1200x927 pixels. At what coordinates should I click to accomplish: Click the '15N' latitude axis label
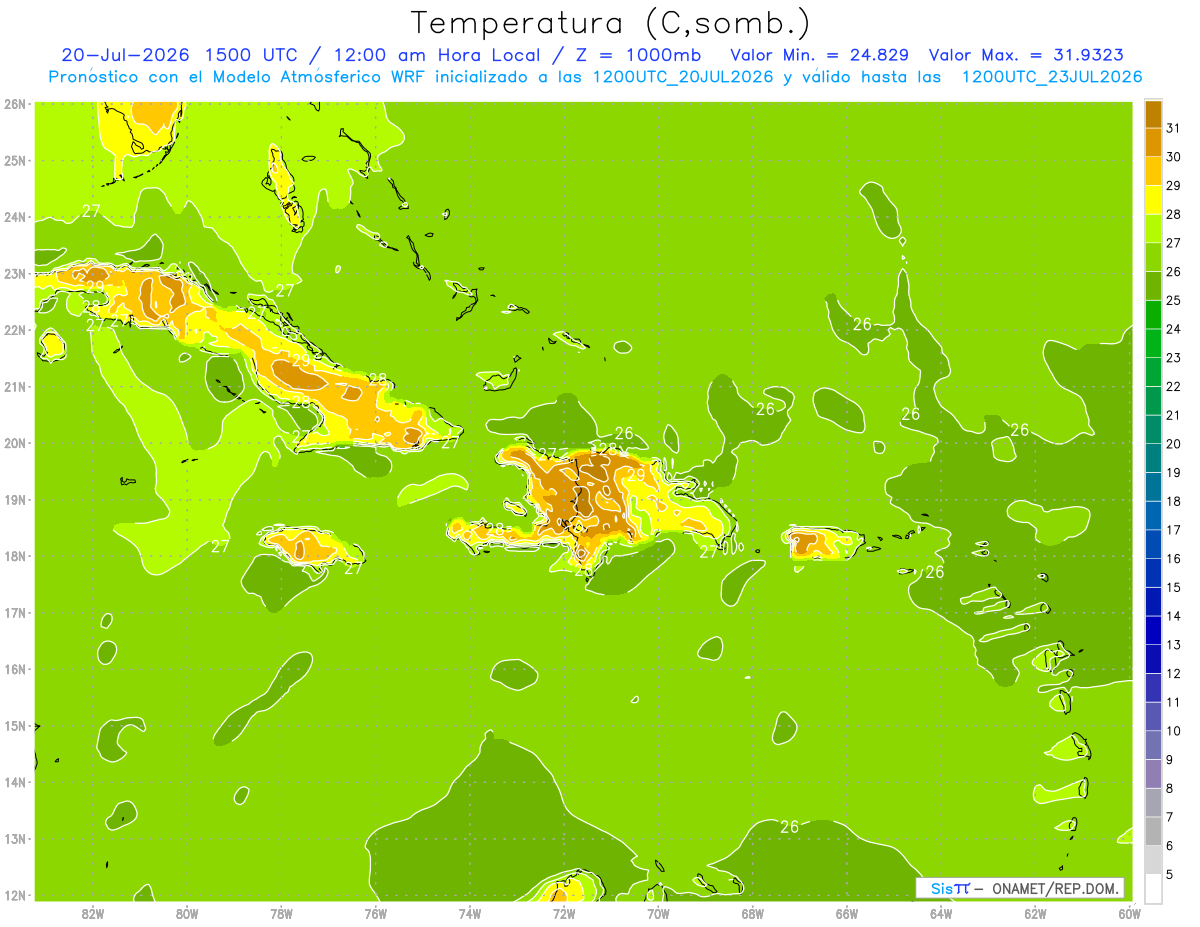pos(15,726)
